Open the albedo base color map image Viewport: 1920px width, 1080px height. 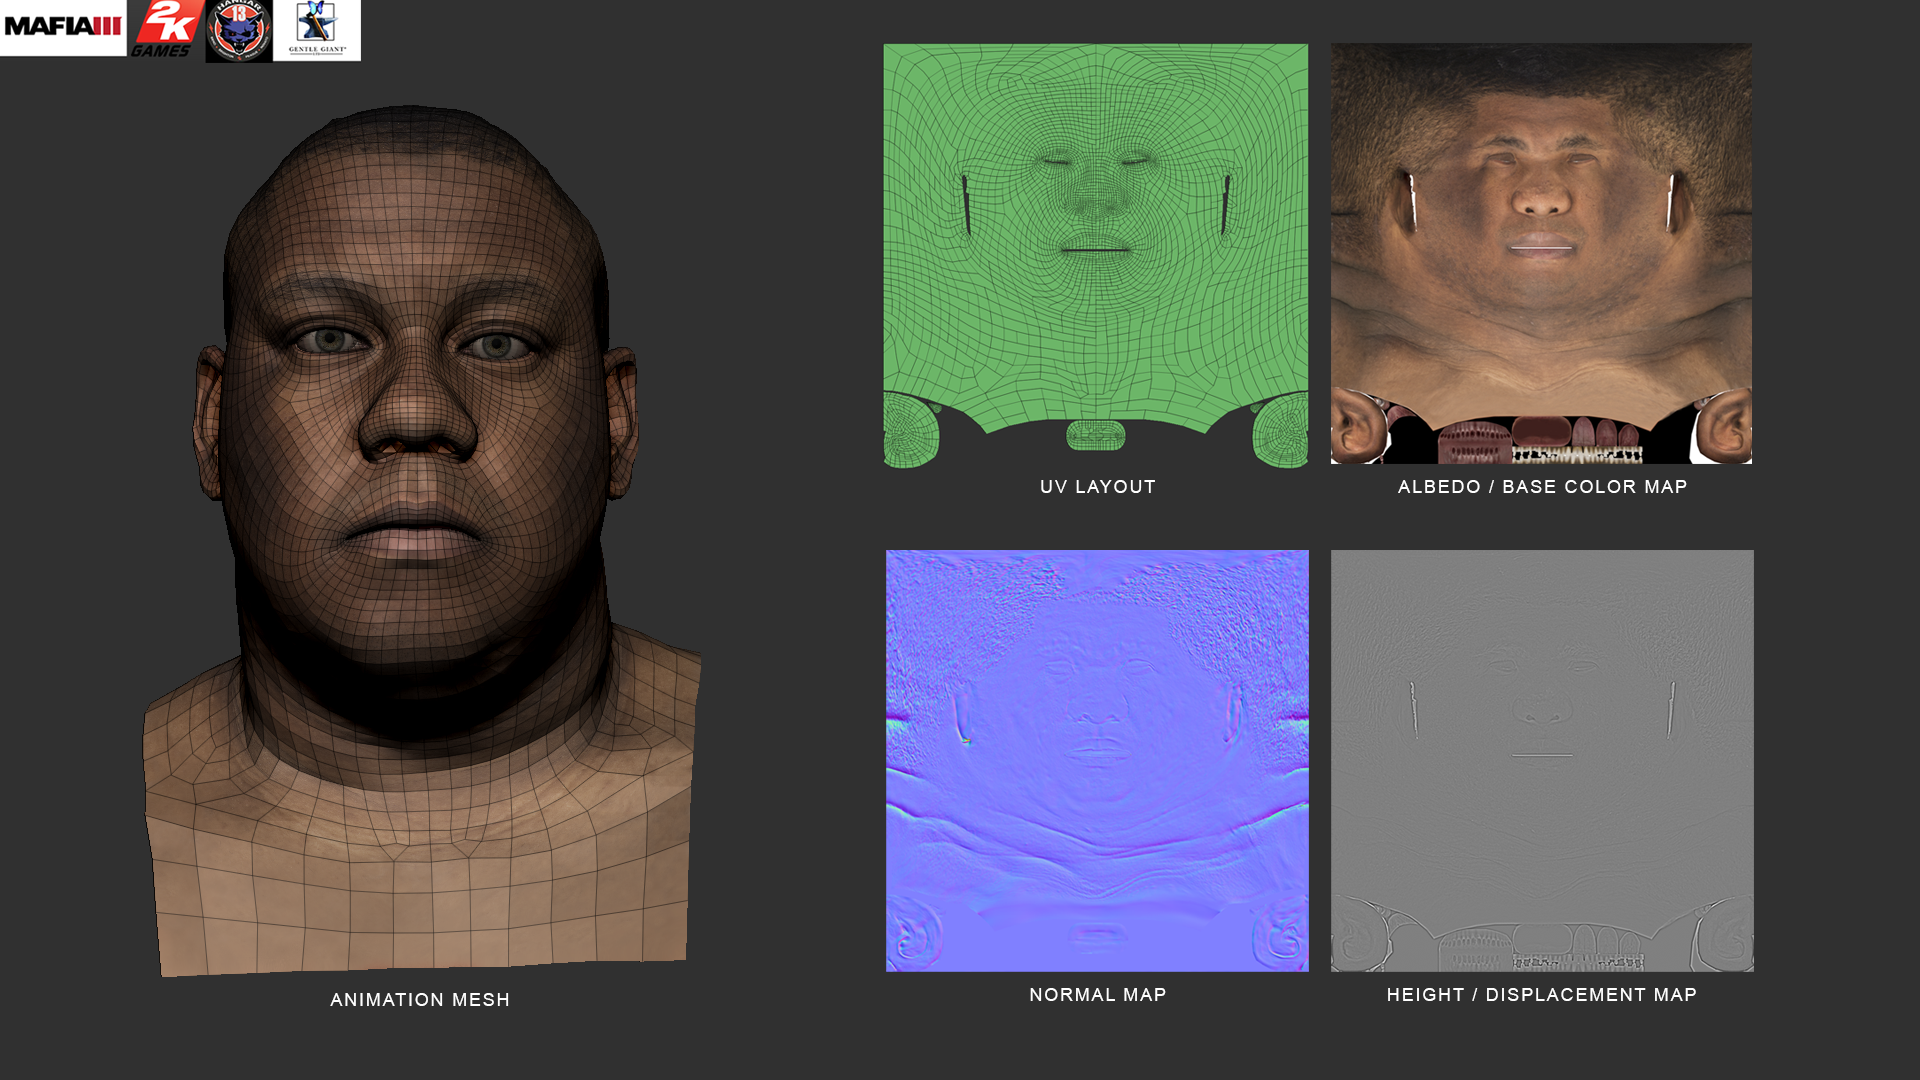(x=1541, y=253)
